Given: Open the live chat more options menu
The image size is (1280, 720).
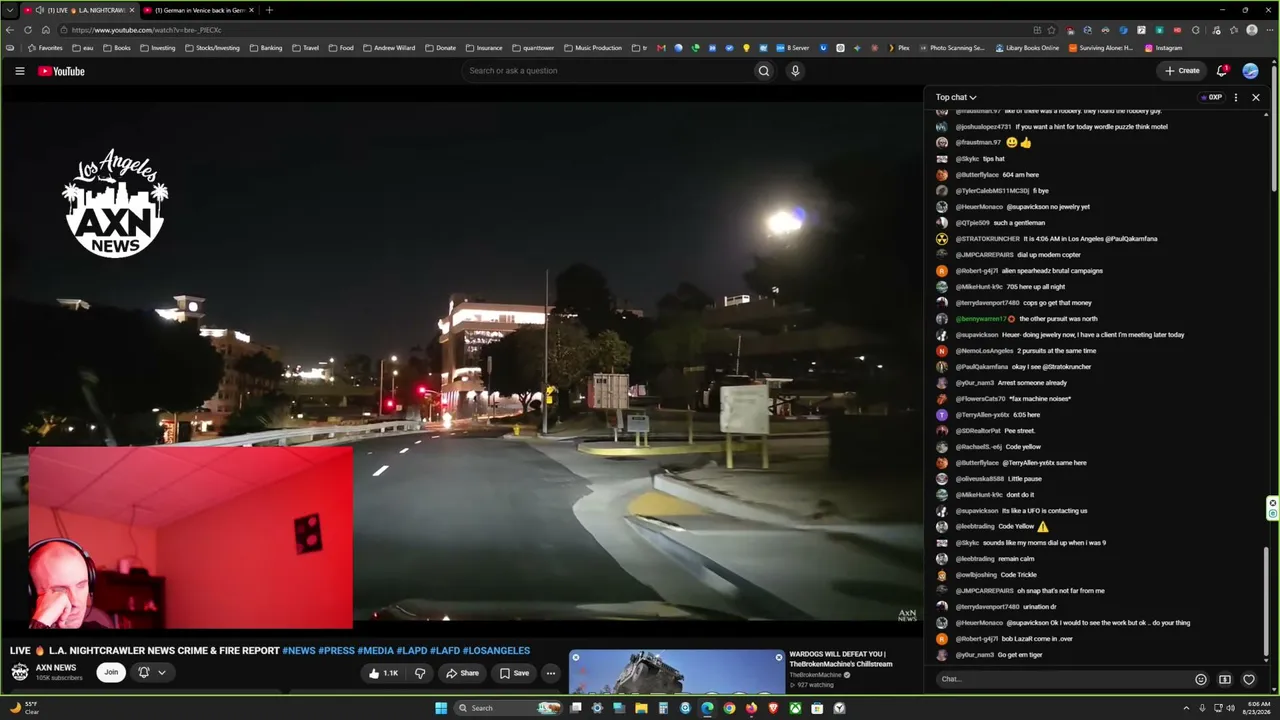Looking at the screenshot, I should (x=1236, y=97).
